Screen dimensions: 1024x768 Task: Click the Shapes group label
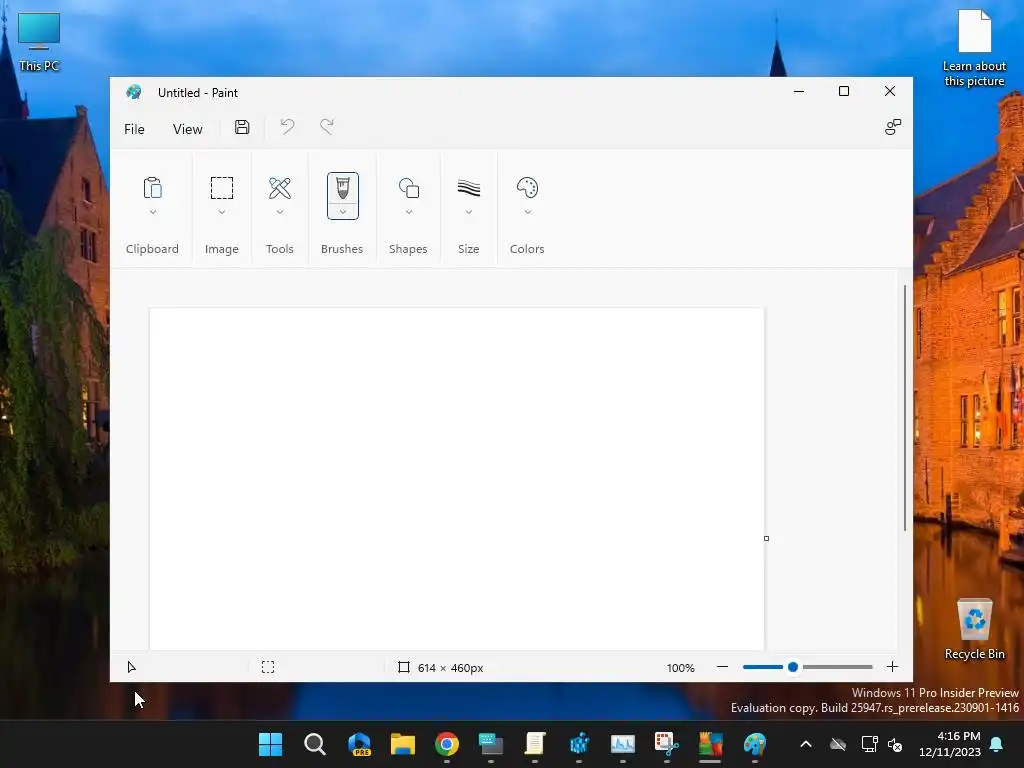[x=408, y=249]
